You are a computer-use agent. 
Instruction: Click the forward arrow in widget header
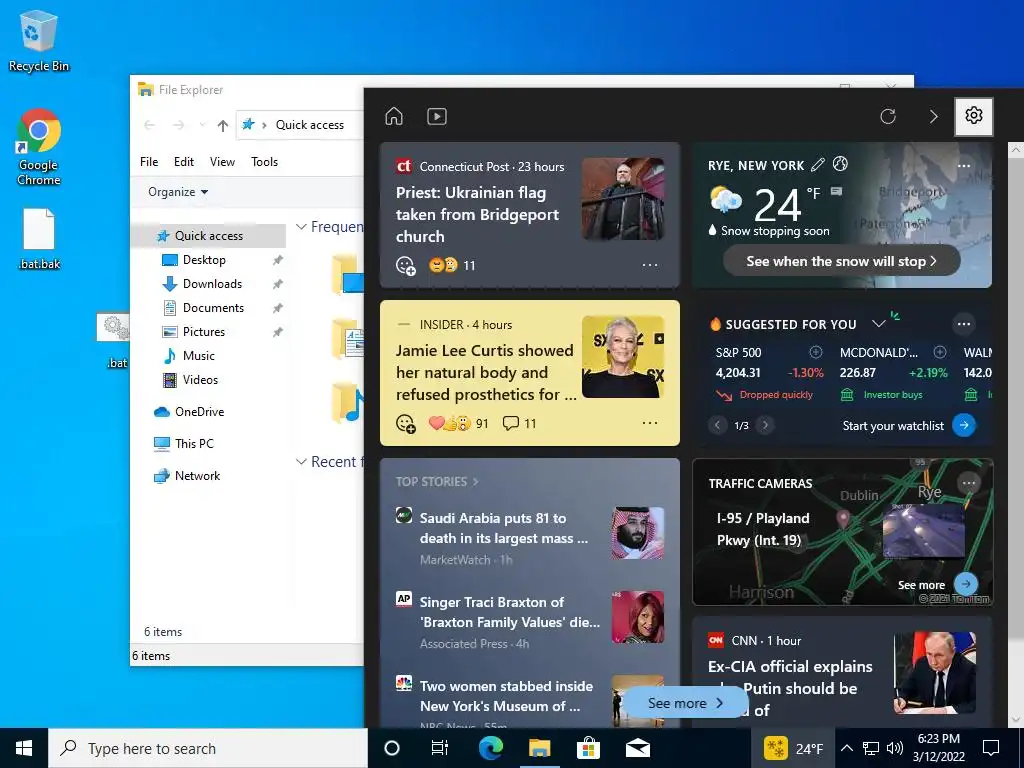[x=933, y=116]
